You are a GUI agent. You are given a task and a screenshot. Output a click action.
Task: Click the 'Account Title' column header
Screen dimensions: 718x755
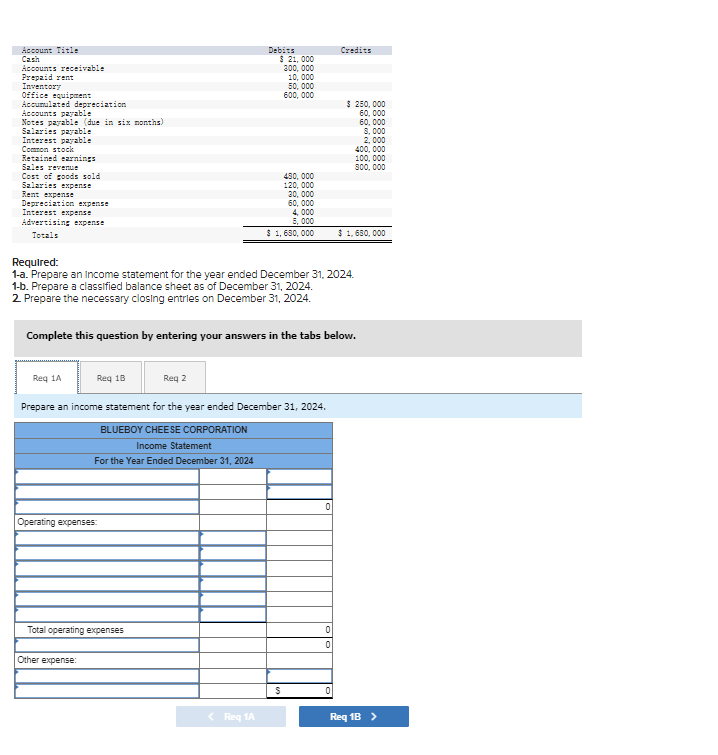(50, 50)
